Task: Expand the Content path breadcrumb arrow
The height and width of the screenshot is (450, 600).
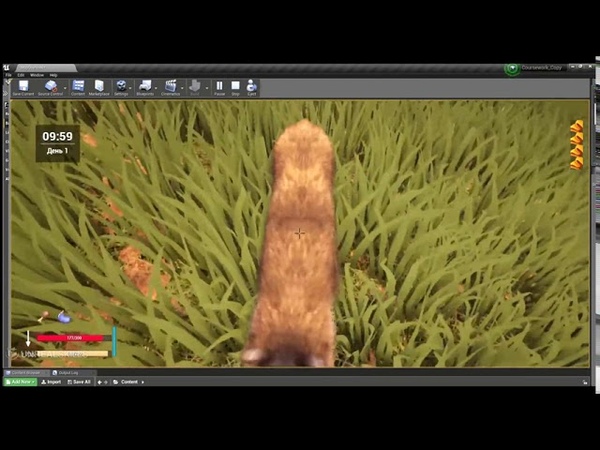Action: pos(141,382)
